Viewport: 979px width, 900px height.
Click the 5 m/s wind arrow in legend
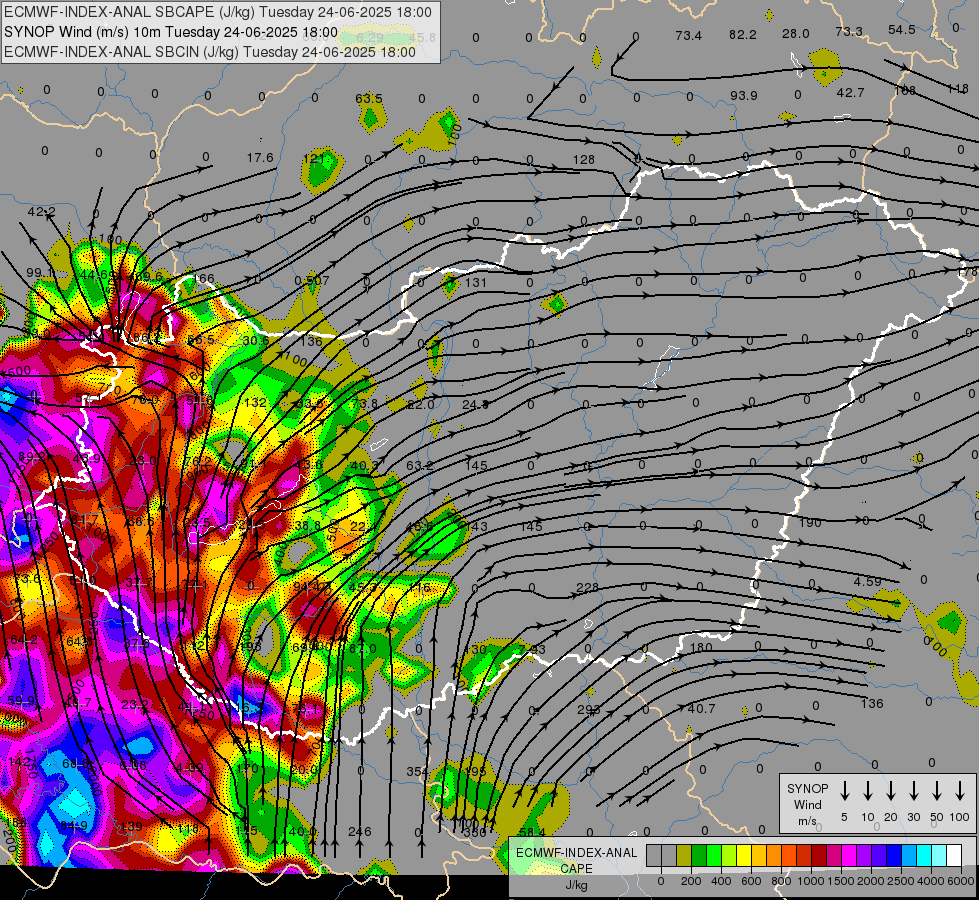coord(845,790)
